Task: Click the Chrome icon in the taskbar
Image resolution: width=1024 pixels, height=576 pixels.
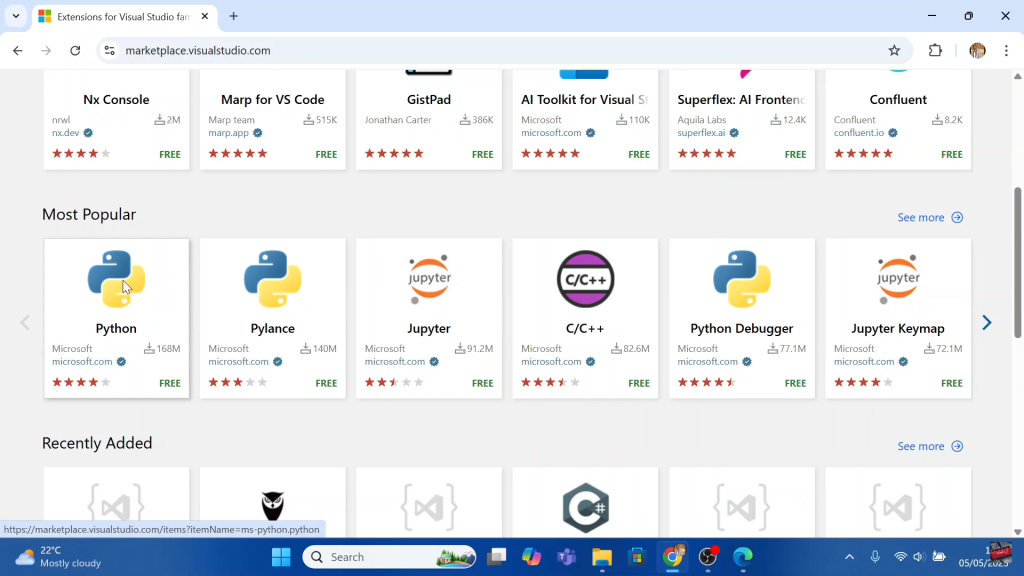Action: (672, 557)
